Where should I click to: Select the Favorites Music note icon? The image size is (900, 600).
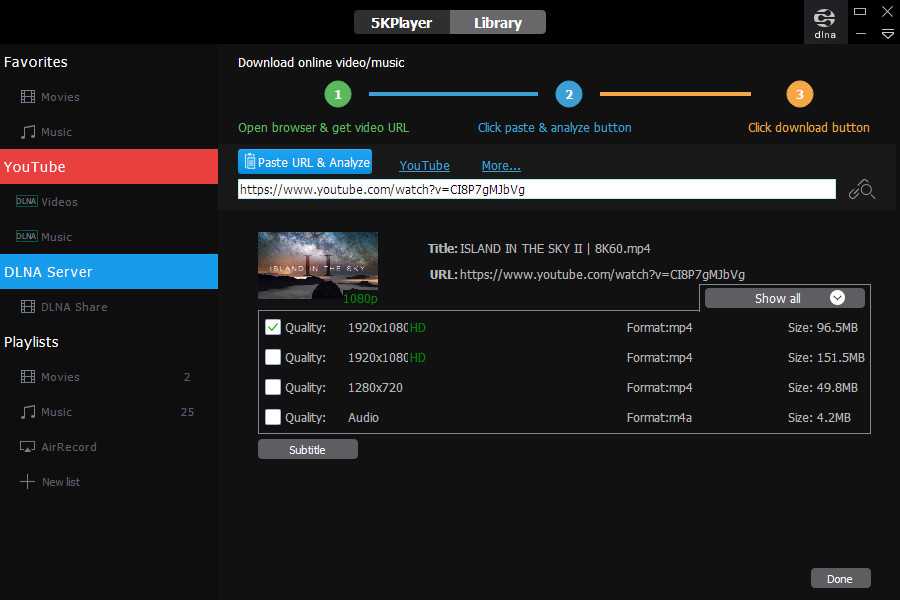click(x=27, y=132)
